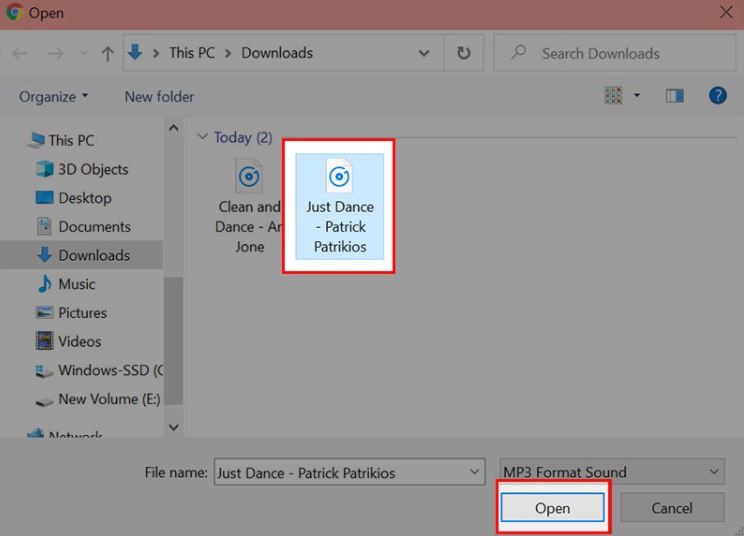
Task: Click the 3D Objects cube icon
Action: click(x=45, y=169)
